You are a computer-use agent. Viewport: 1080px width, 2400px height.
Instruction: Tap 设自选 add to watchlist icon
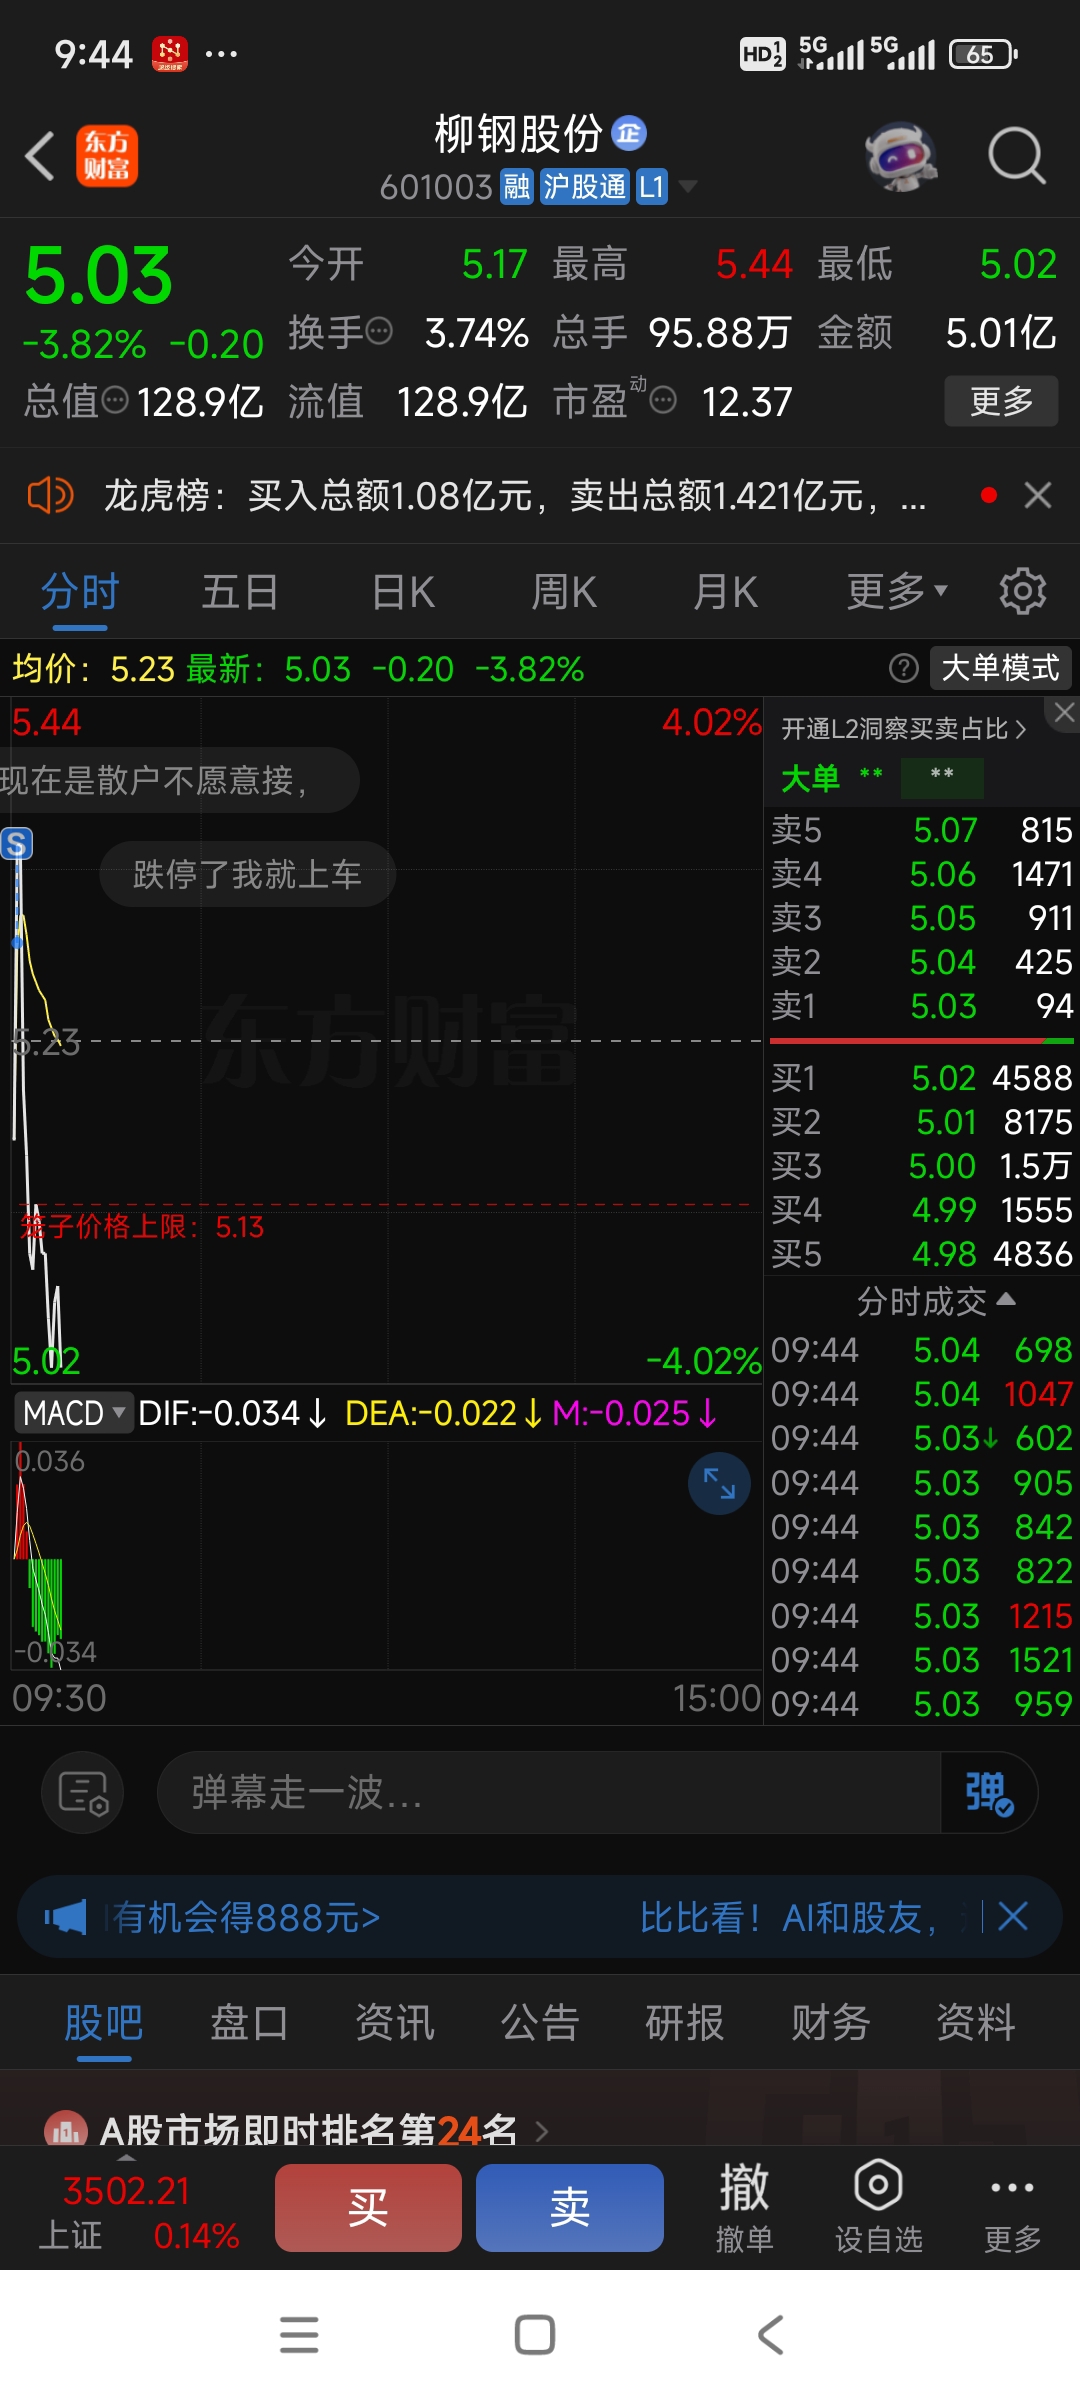click(x=879, y=2208)
